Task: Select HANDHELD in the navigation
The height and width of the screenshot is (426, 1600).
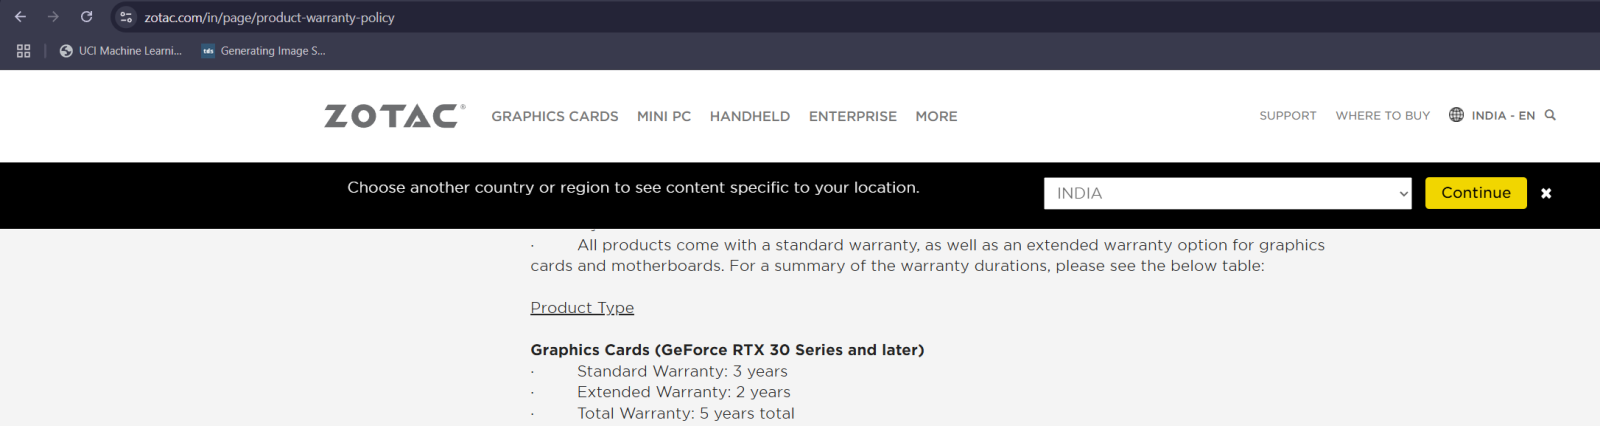Action: (x=750, y=116)
